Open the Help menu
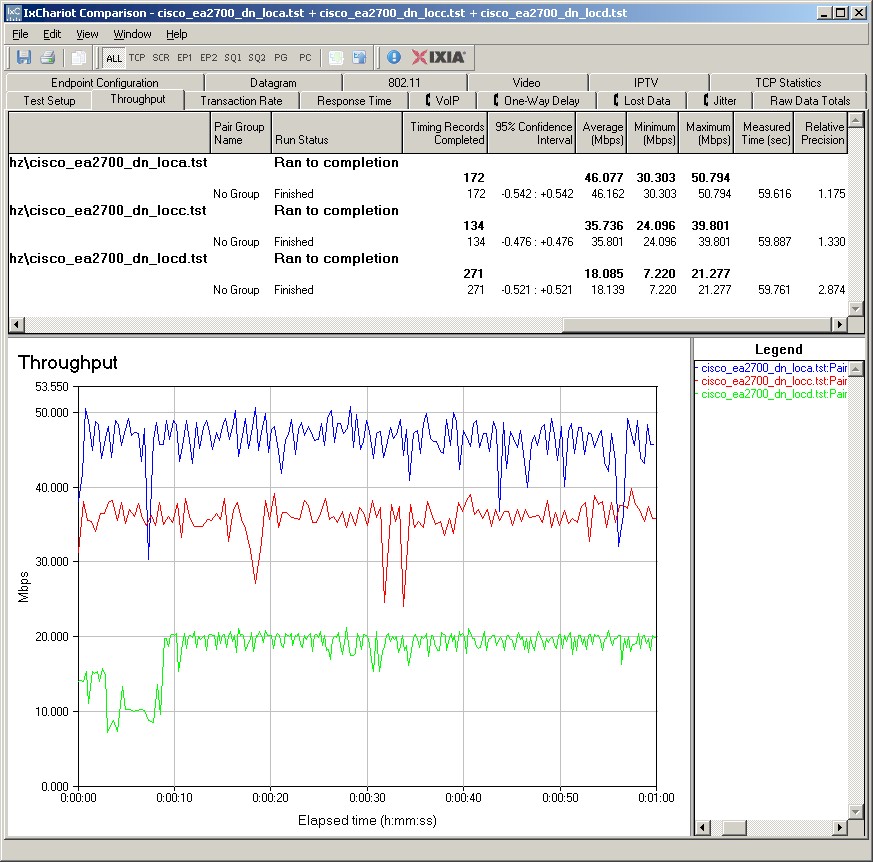 [176, 34]
